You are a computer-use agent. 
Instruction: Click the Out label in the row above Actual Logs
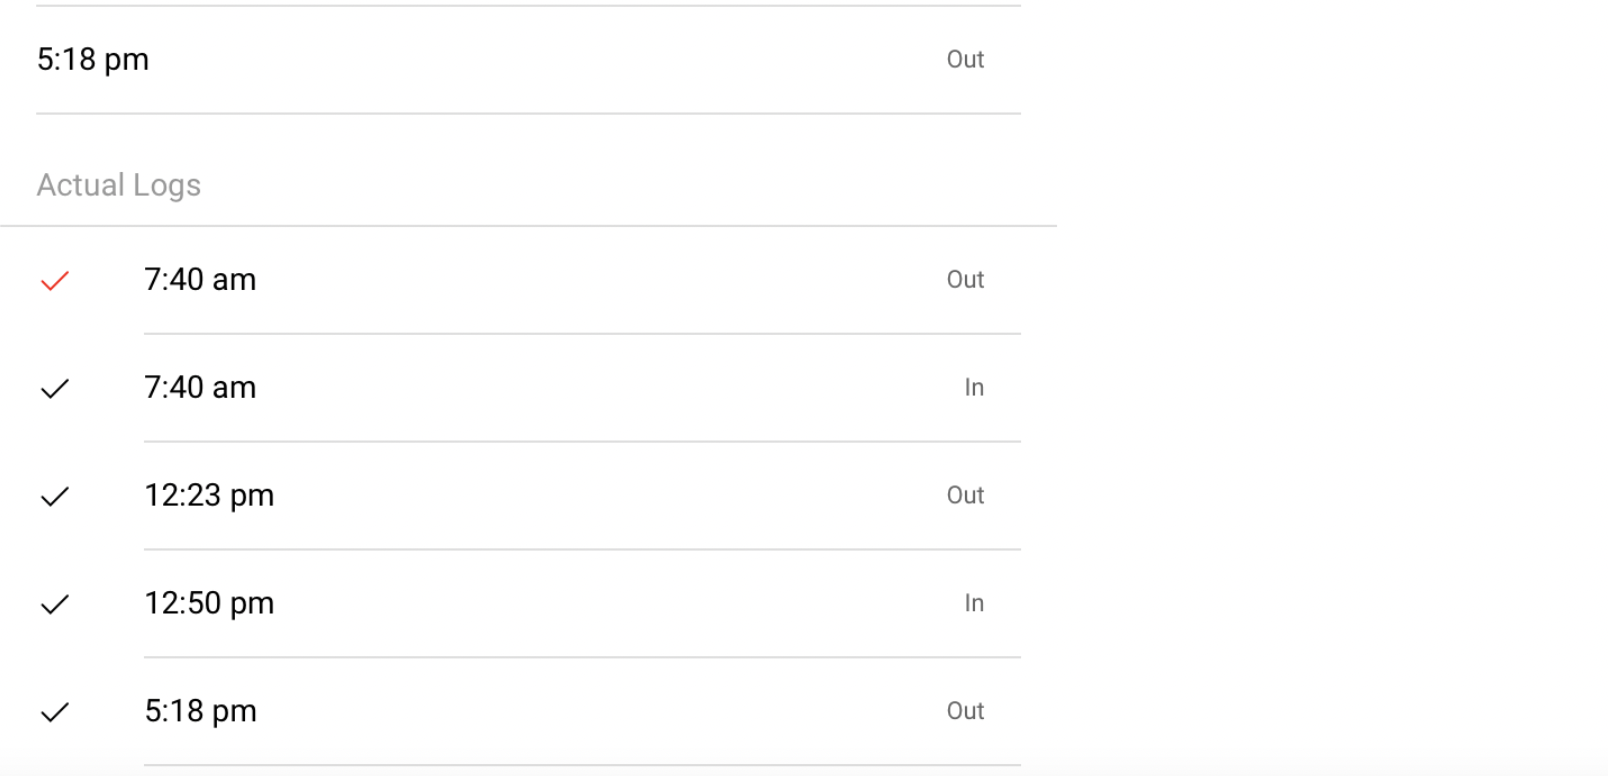[x=965, y=60]
